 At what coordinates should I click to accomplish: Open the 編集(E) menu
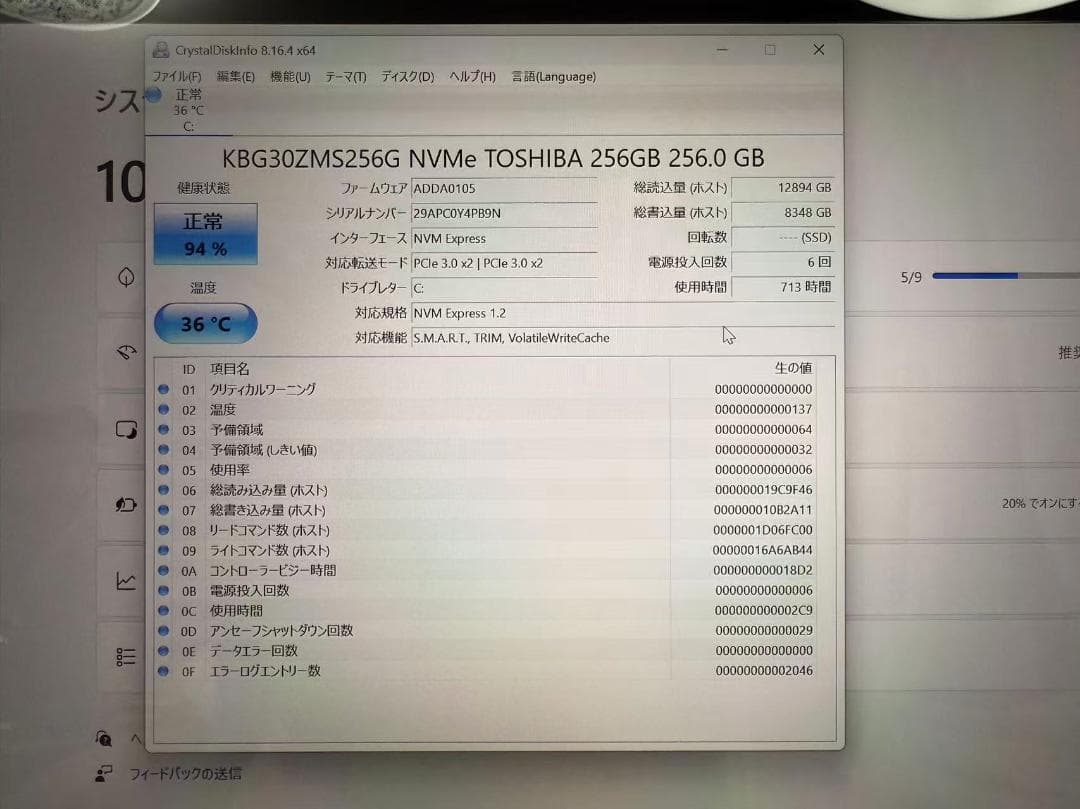(235, 76)
